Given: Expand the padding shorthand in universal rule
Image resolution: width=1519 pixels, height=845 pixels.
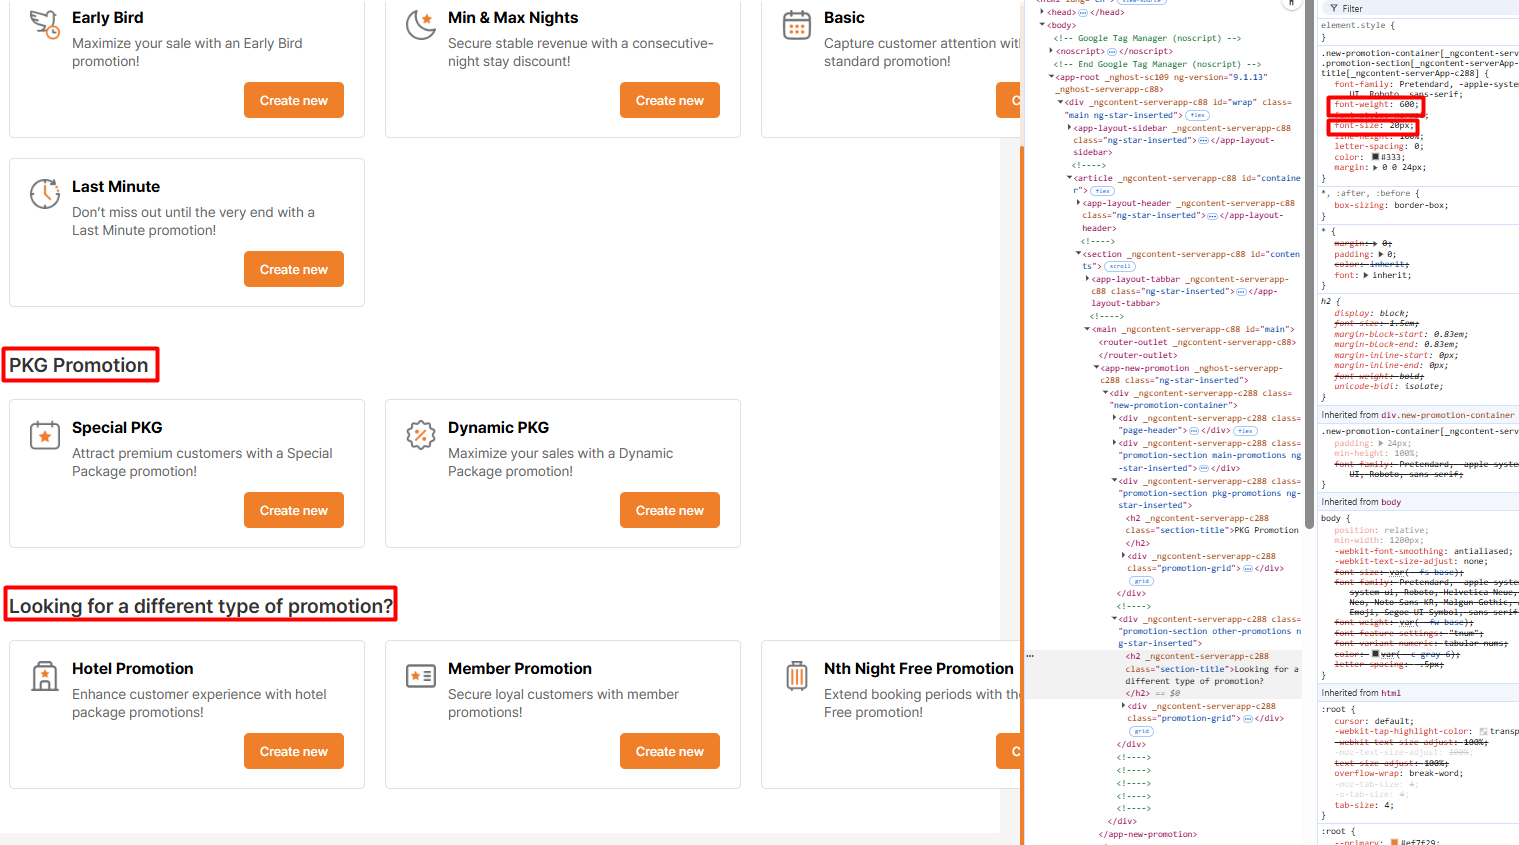Looking at the screenshot, I should click(1379, 254).
